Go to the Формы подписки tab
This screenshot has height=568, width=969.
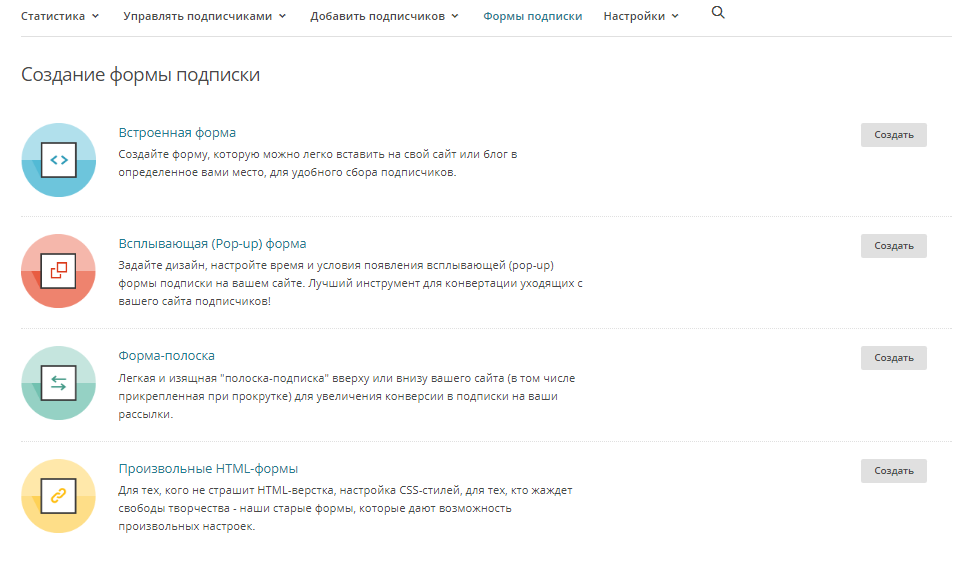pyautogui.click(x=532, y=16)
